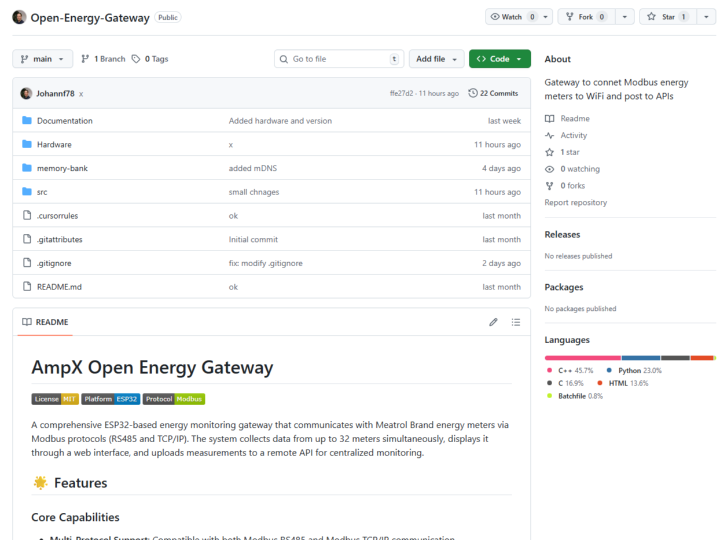Viewport: 720px width, 540px height.
Task: Click the .gitignore file icon
Action: [27, 263]
